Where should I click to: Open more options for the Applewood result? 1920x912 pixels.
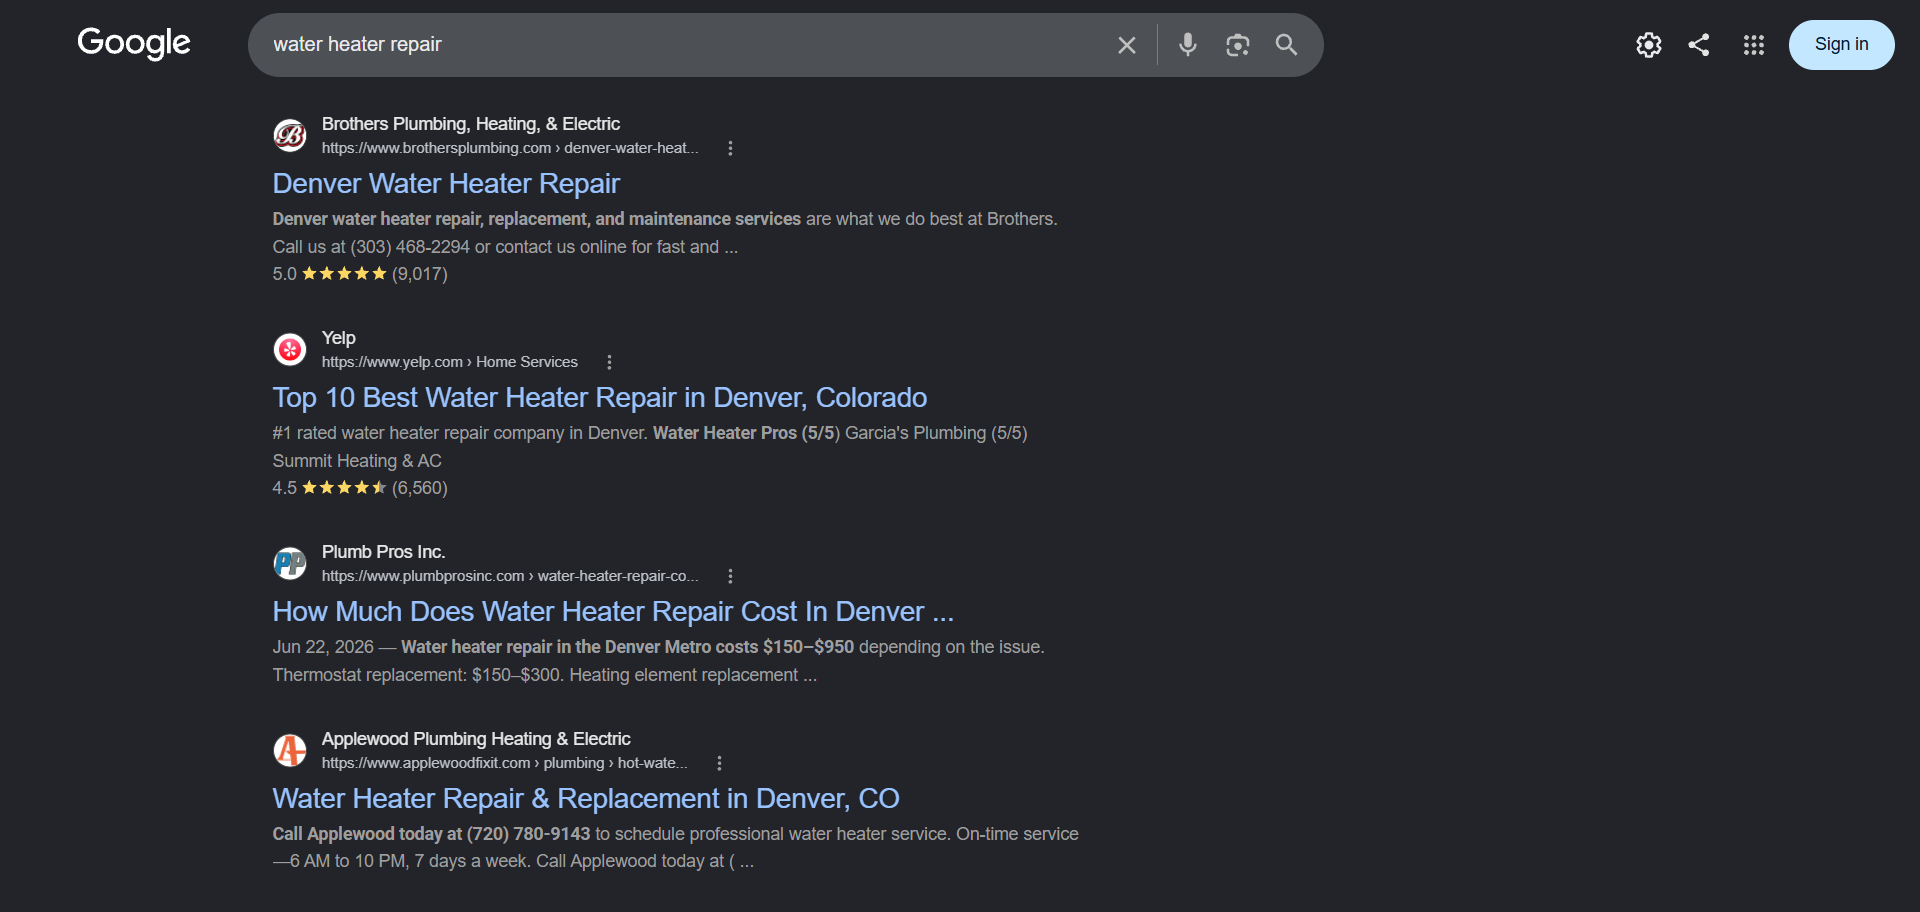719,763
